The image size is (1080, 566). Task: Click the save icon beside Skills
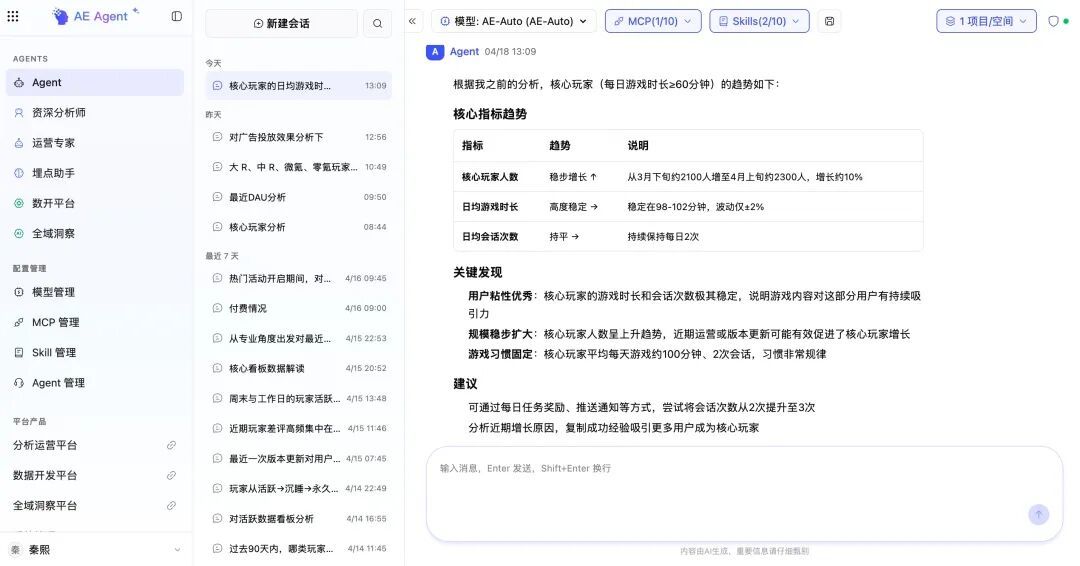pos(829,21)
